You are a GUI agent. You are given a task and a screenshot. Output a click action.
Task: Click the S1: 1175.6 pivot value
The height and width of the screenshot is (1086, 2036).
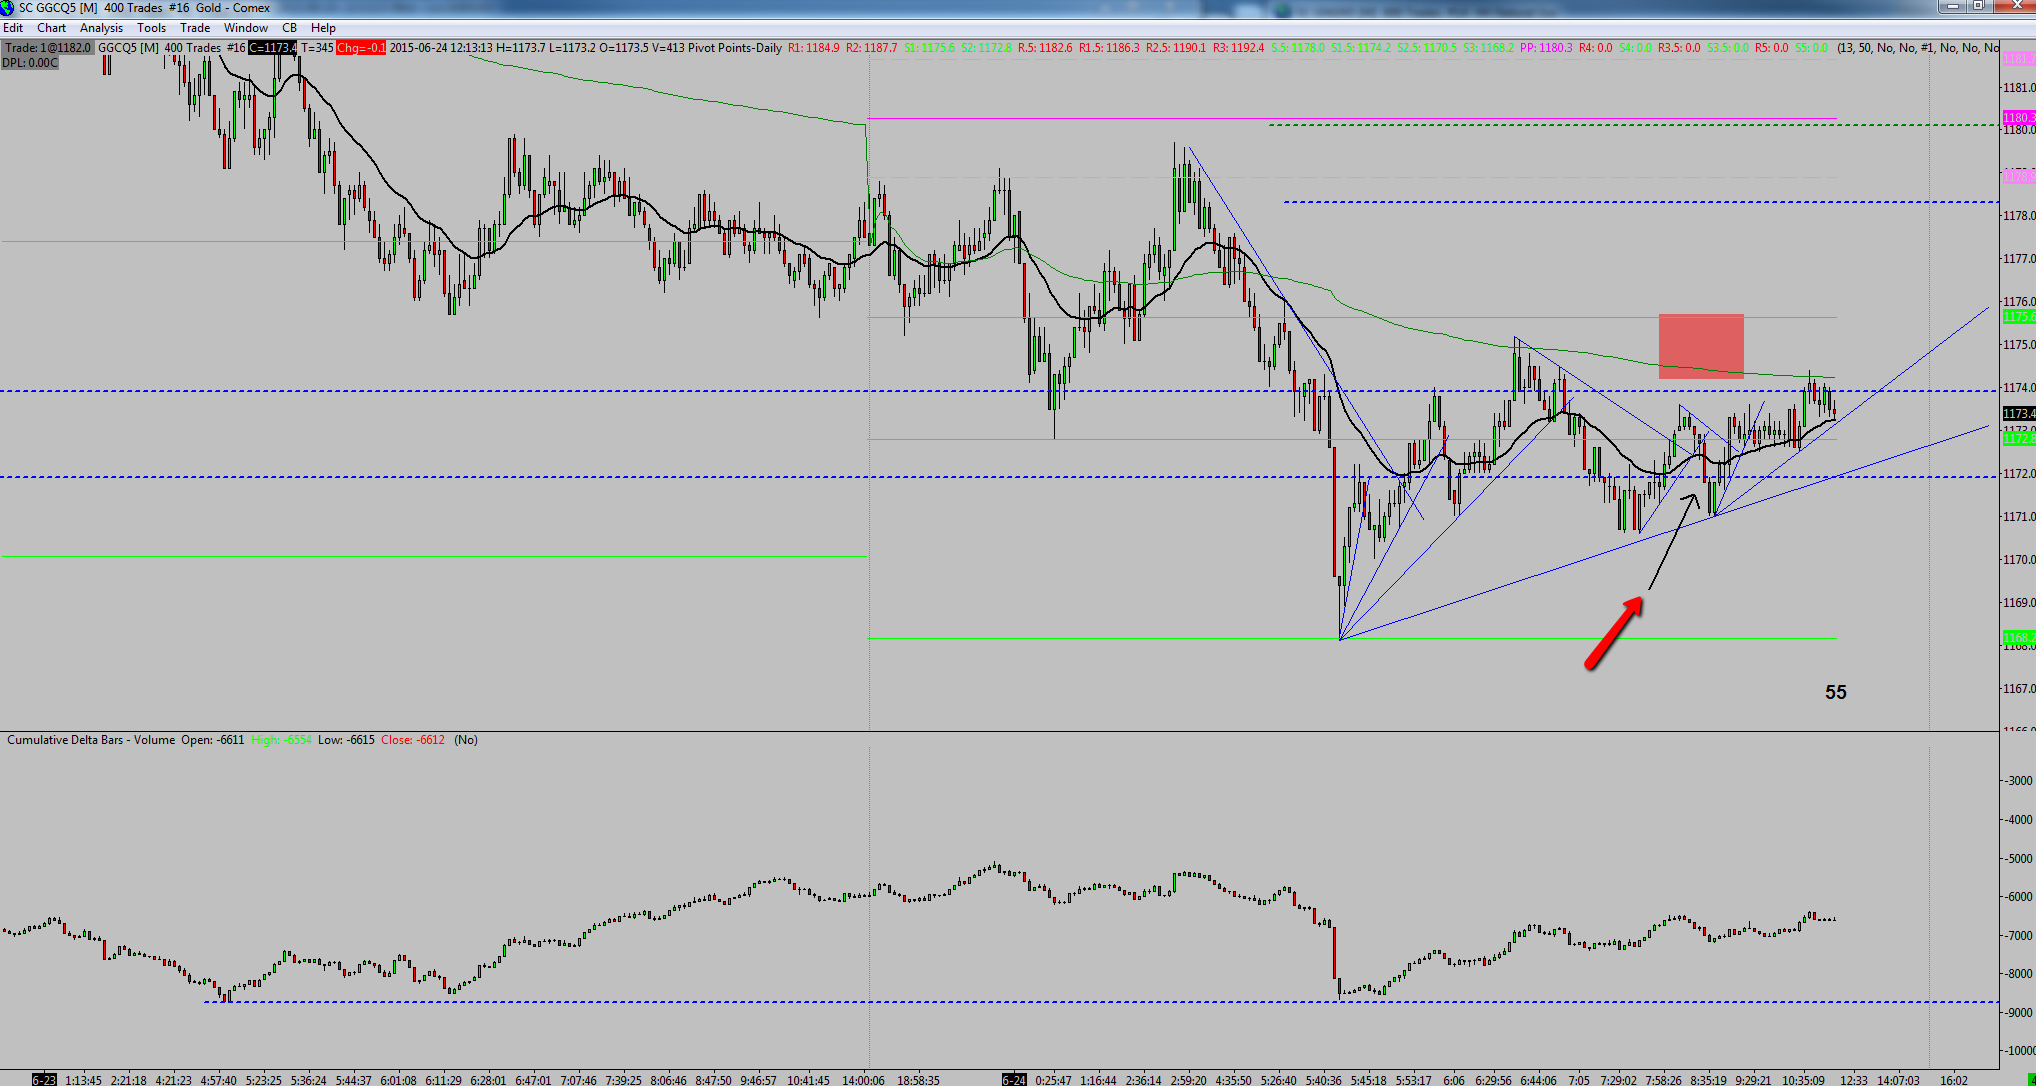[x=929, y=48]
